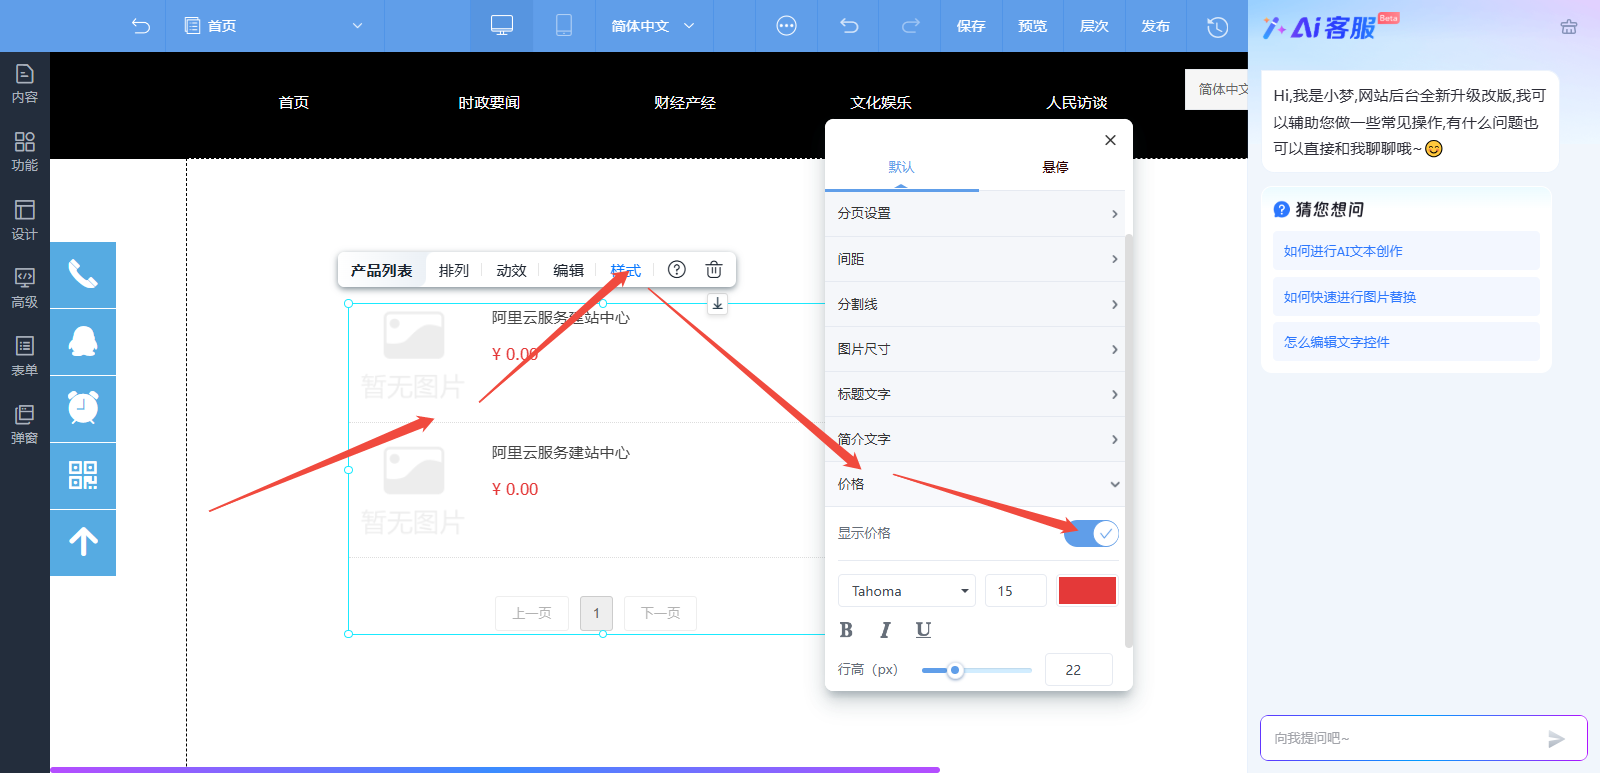Click the 保存 button

[x=971, y=26]
